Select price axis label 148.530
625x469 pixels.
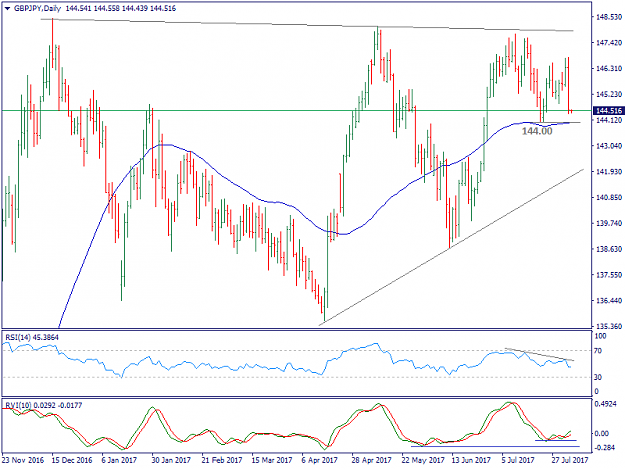[x=609, y=17]
